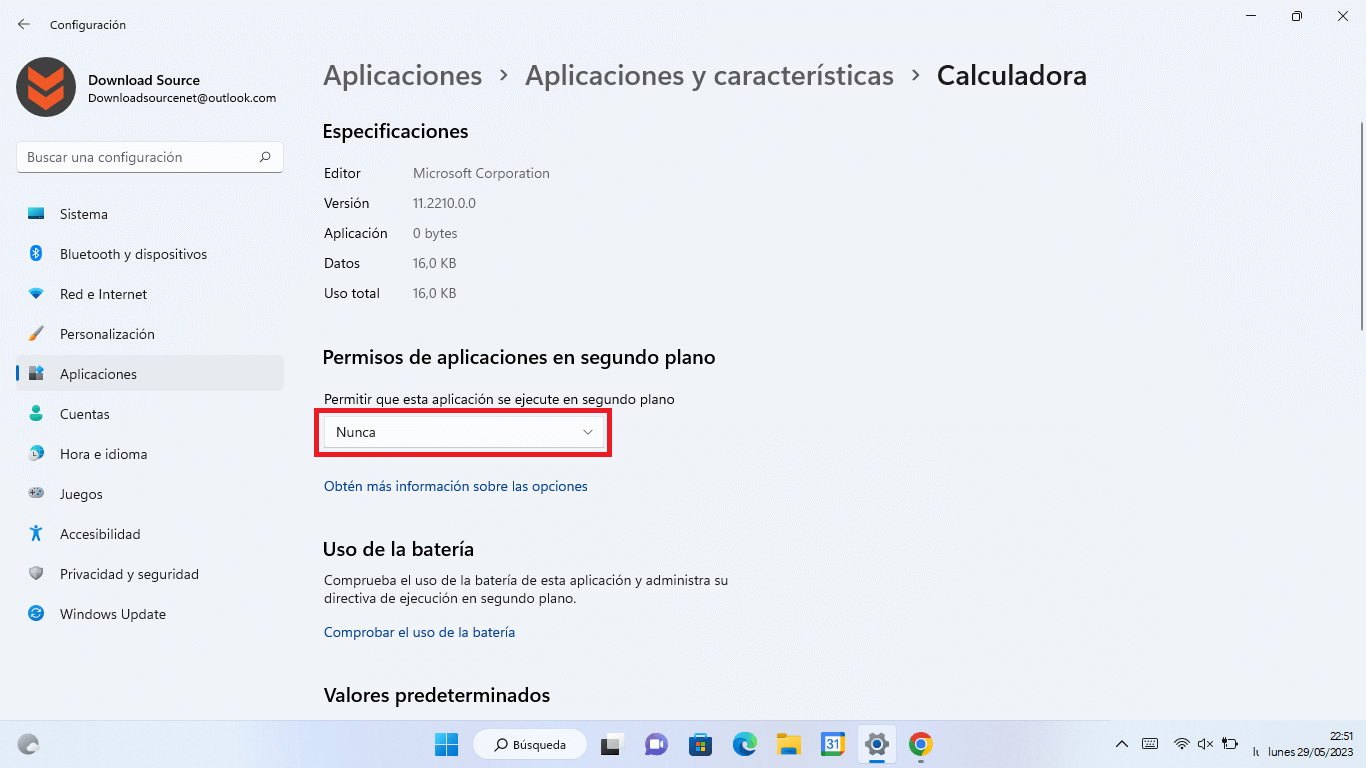Launch Microsoft Edge from taskbar

(744, 744)
